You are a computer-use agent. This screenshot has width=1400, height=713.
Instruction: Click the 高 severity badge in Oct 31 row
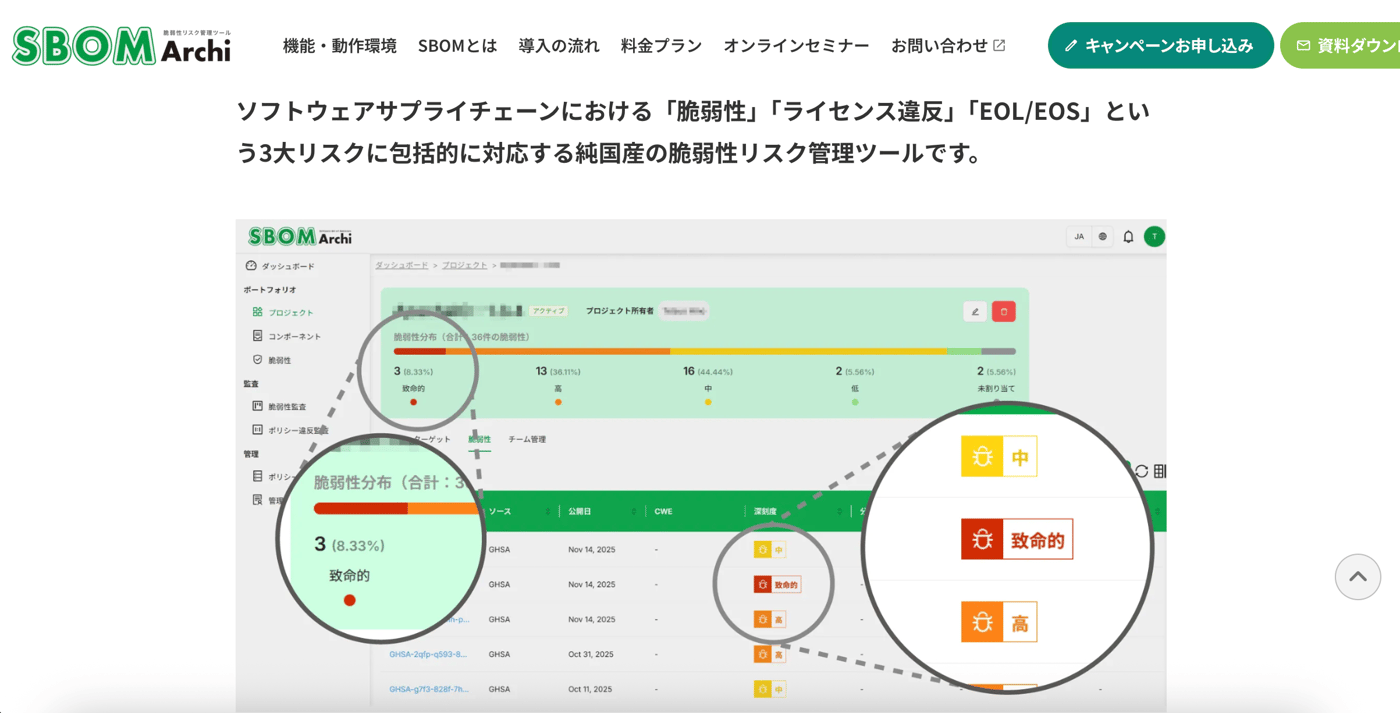[x=769, y=654]
